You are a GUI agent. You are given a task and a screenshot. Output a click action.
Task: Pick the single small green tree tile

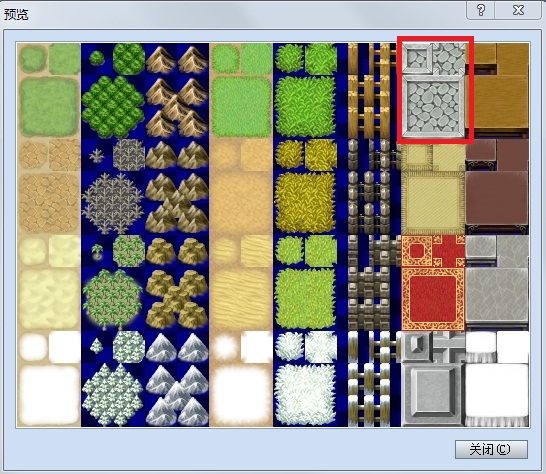click(x=97, y=58)
